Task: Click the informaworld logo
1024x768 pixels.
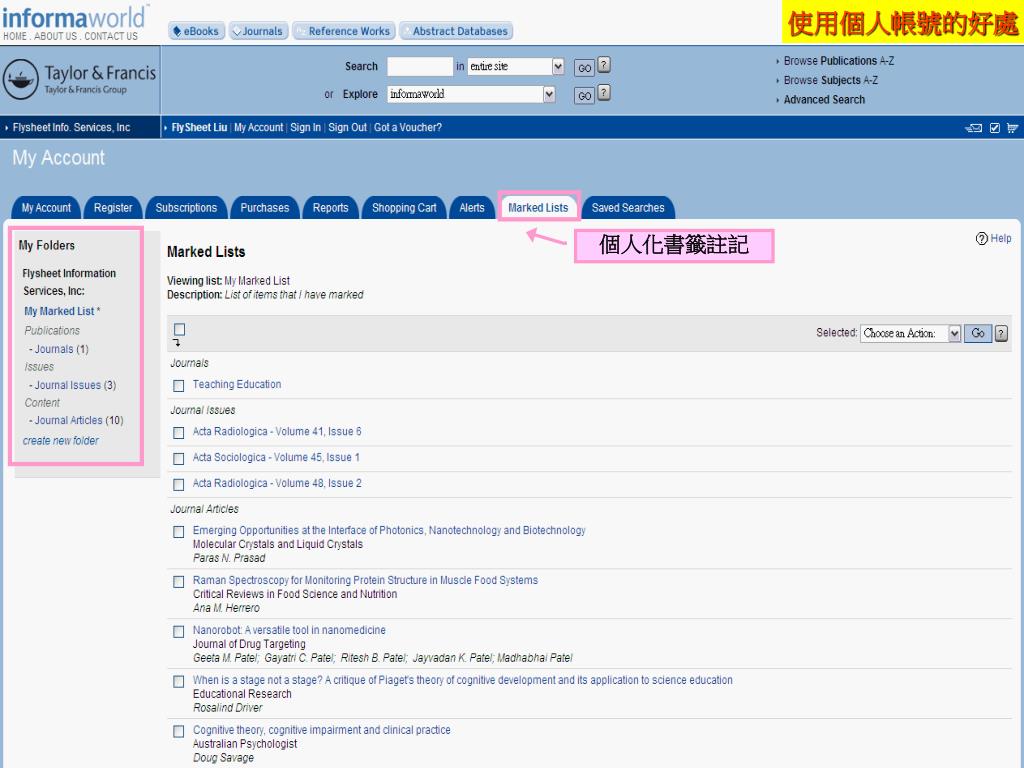Action: [74, 18]
